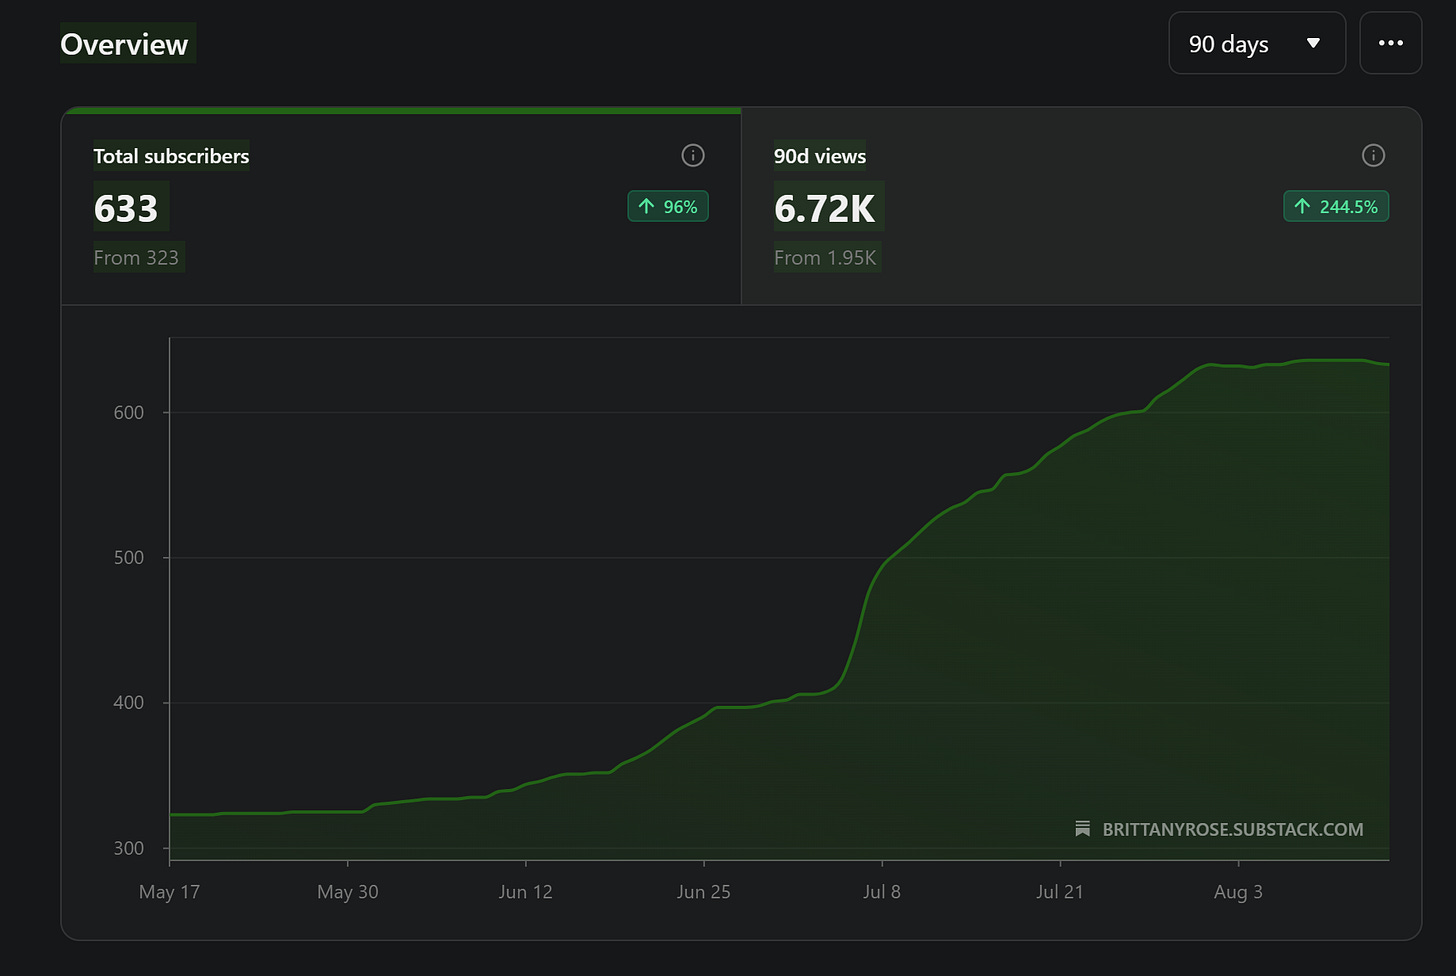Click the dropdown triangle next to 90 days

1314,43
